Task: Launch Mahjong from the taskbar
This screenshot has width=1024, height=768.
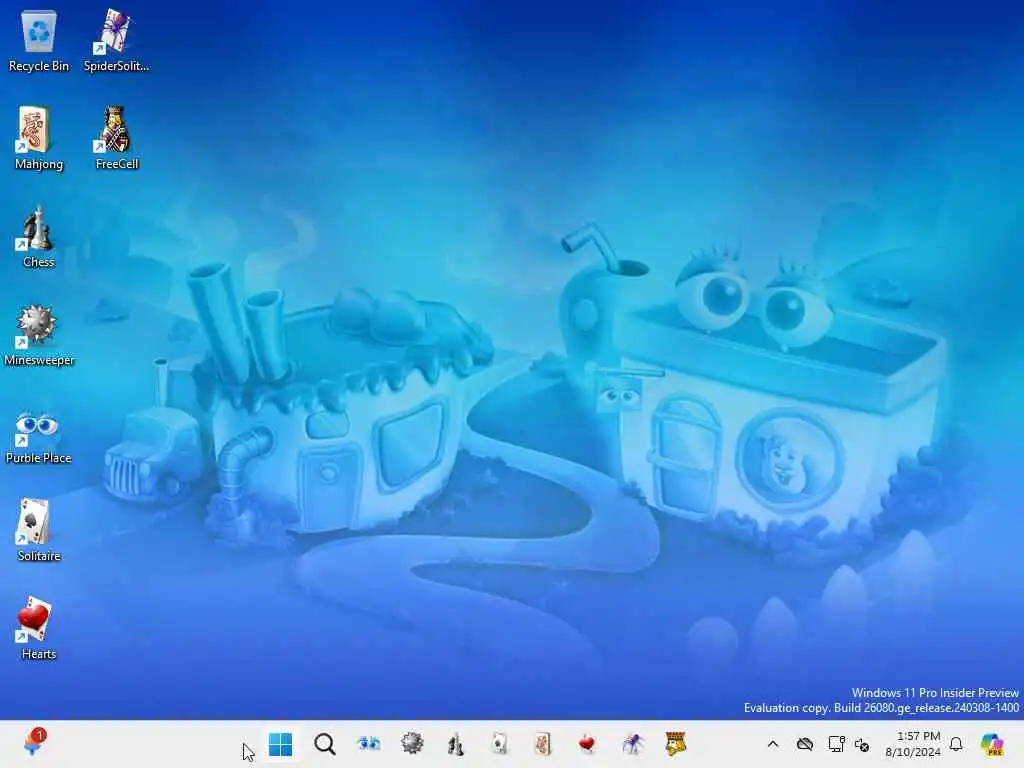Action: pyautogui.click(x=543, y=744)
